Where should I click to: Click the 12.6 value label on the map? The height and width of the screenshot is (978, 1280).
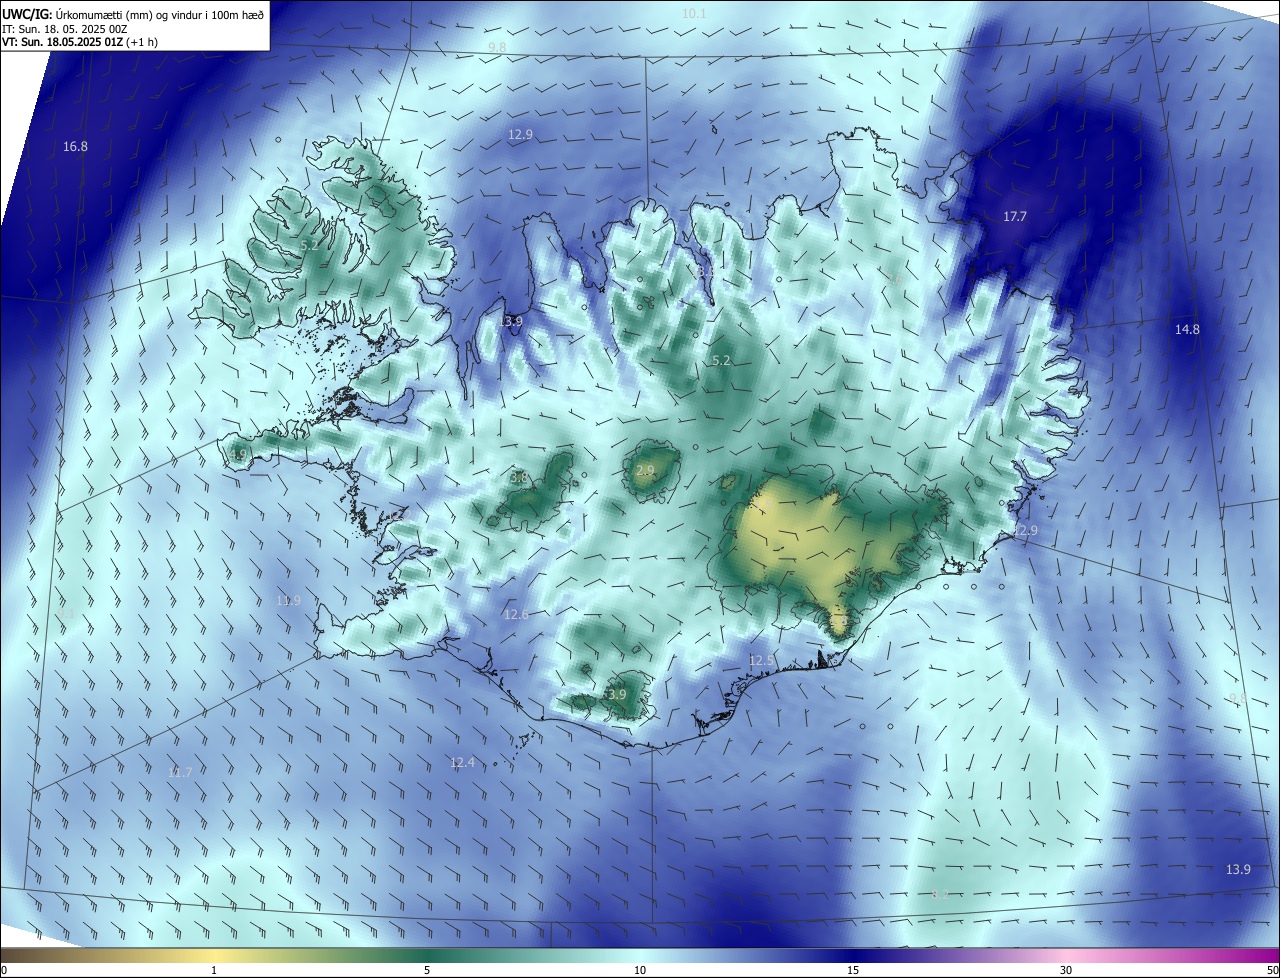click(516, 614)
